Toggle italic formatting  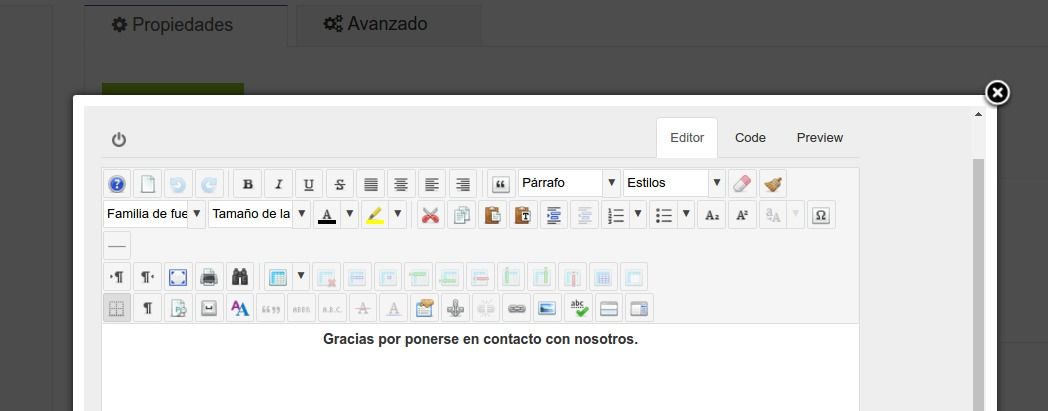(x=278, y=184)
